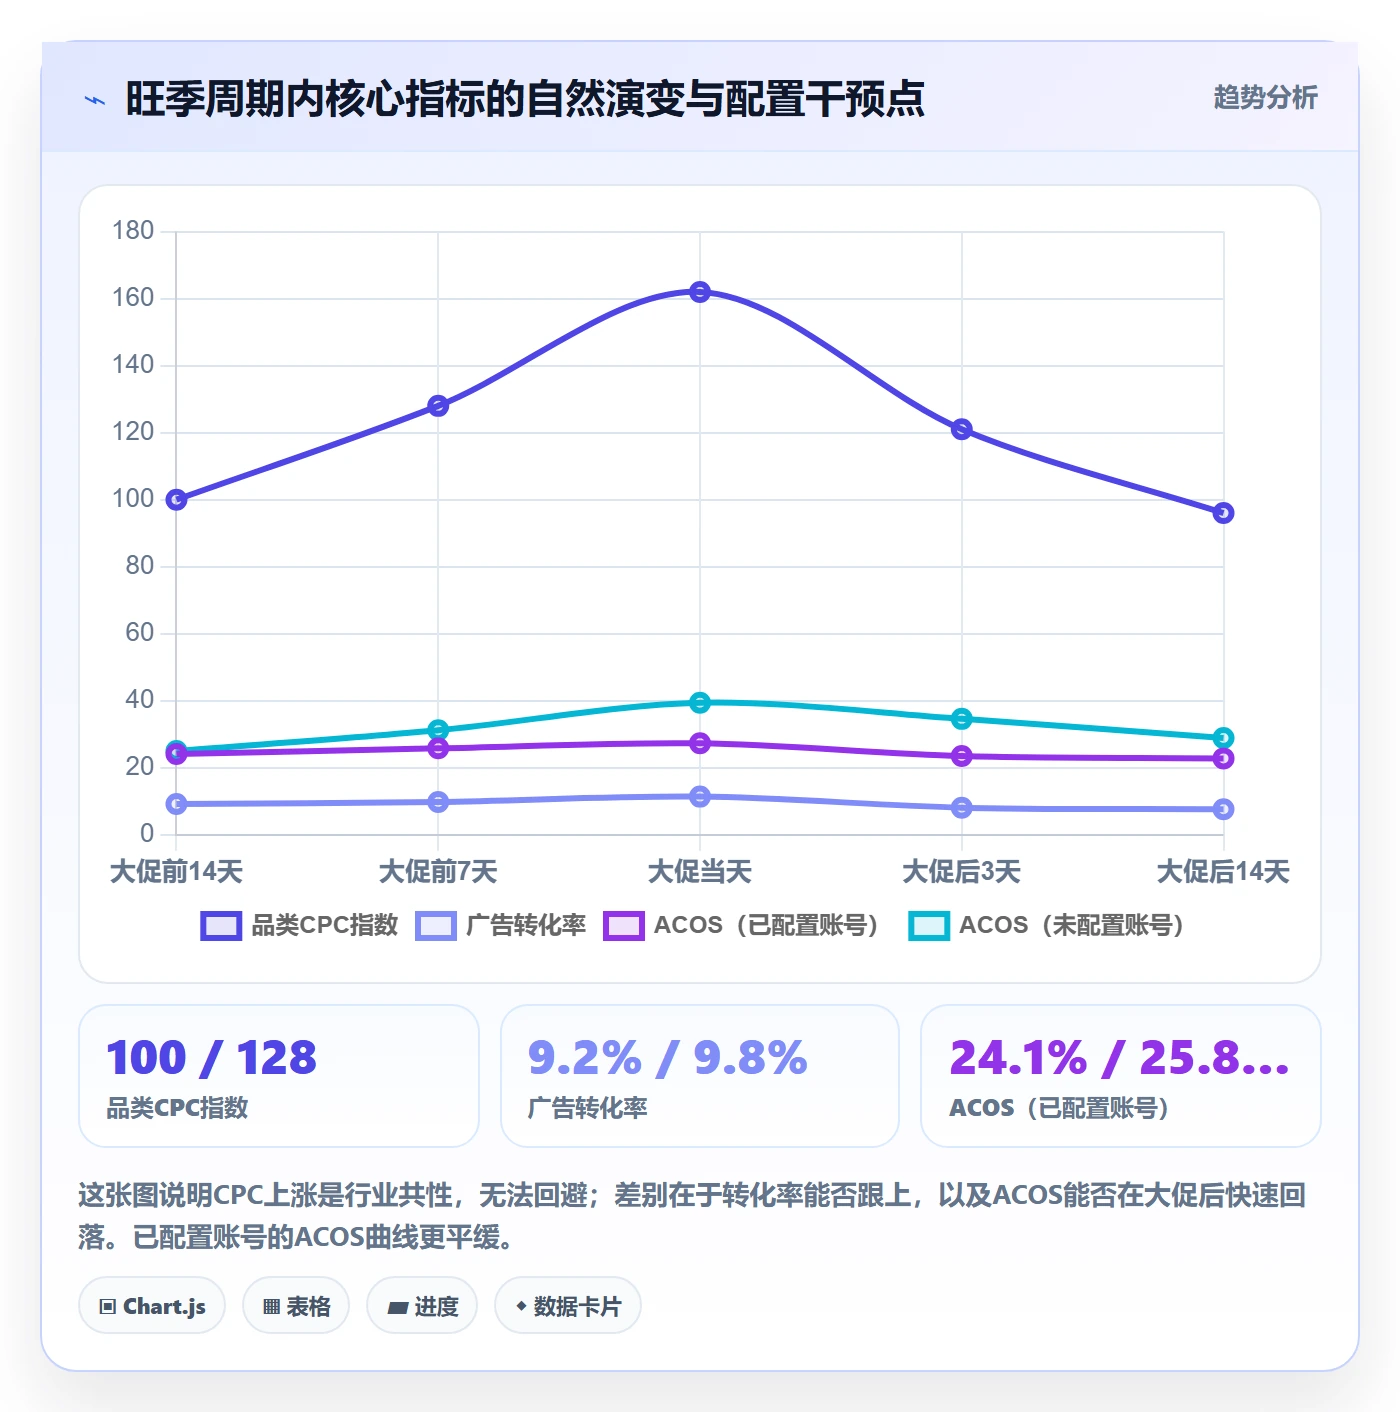Image resolution: width=1400 pixels, height=1412 pixels.
Task: Open the 9.2% / 9.8% conversion card
Action: tap(700, 1076)
